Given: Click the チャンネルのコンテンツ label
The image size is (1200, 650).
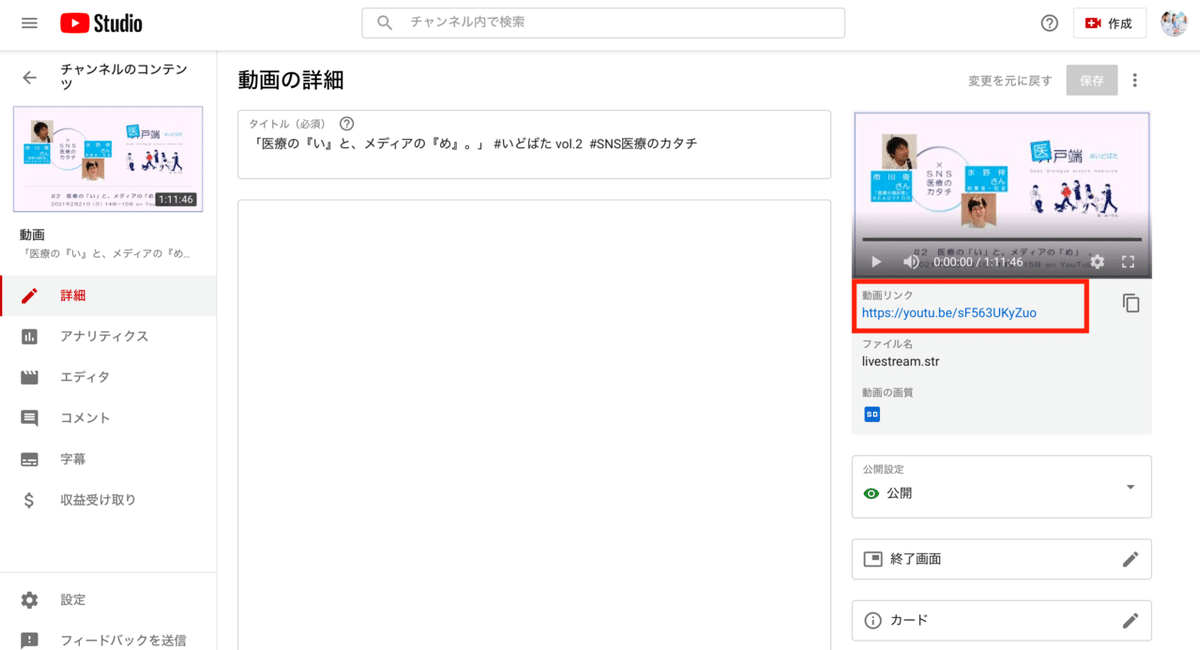Looking at the screenshot, I should click(x=124, y=77).
